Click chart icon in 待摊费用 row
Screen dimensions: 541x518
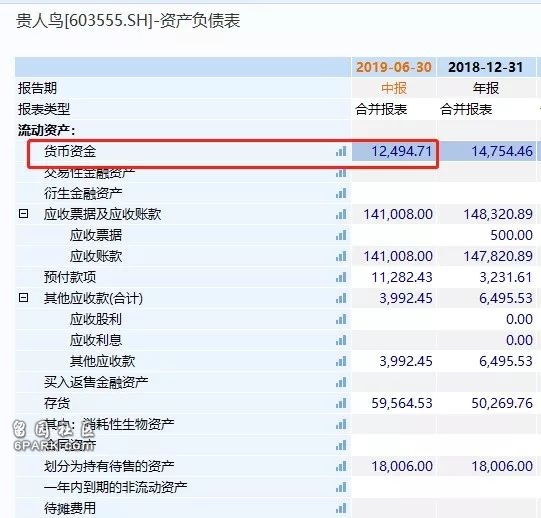pyautogui.click(x=341, y=508)
